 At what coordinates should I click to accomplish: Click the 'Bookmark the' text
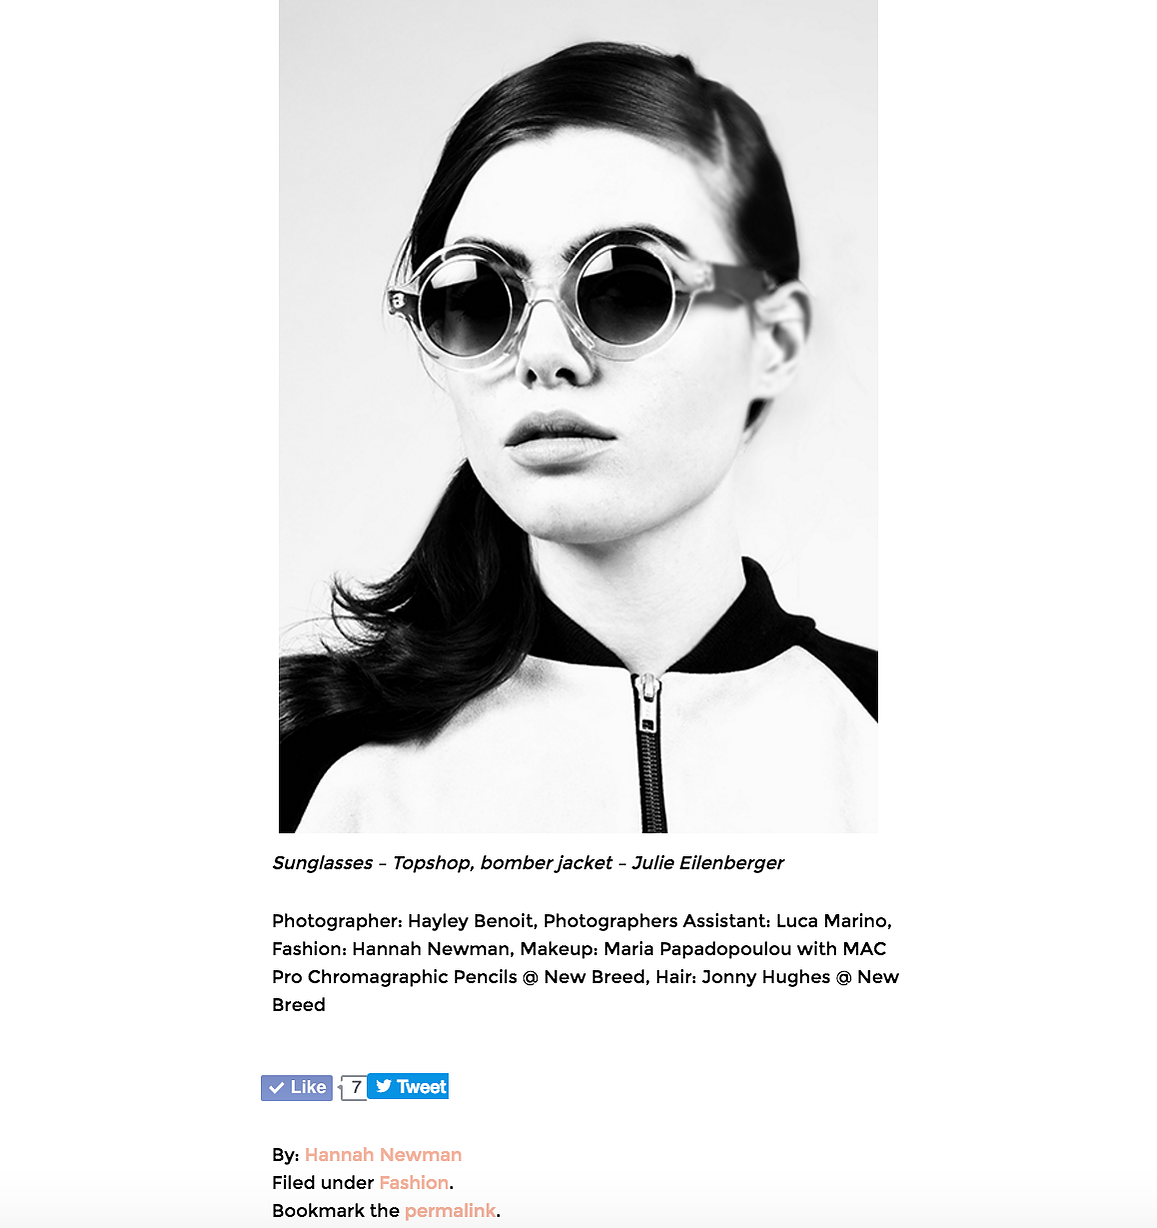336,1211
